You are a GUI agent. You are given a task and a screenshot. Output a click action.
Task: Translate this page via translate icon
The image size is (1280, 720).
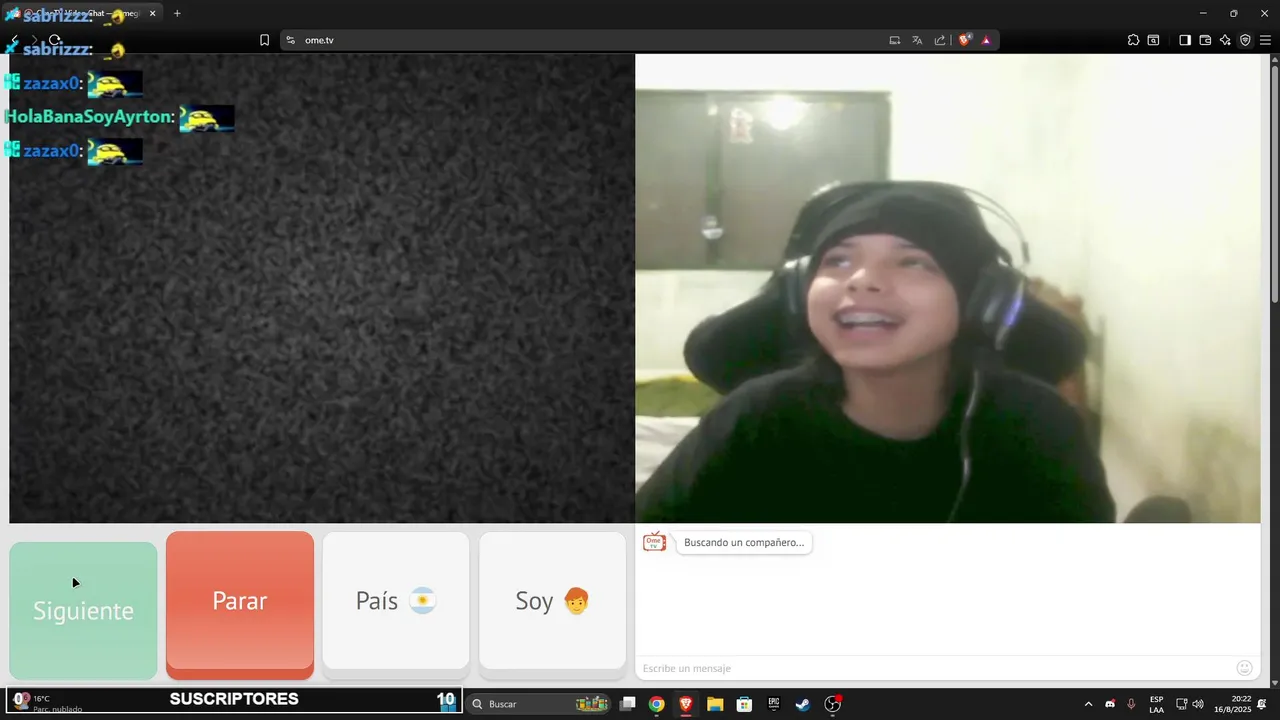917,40
